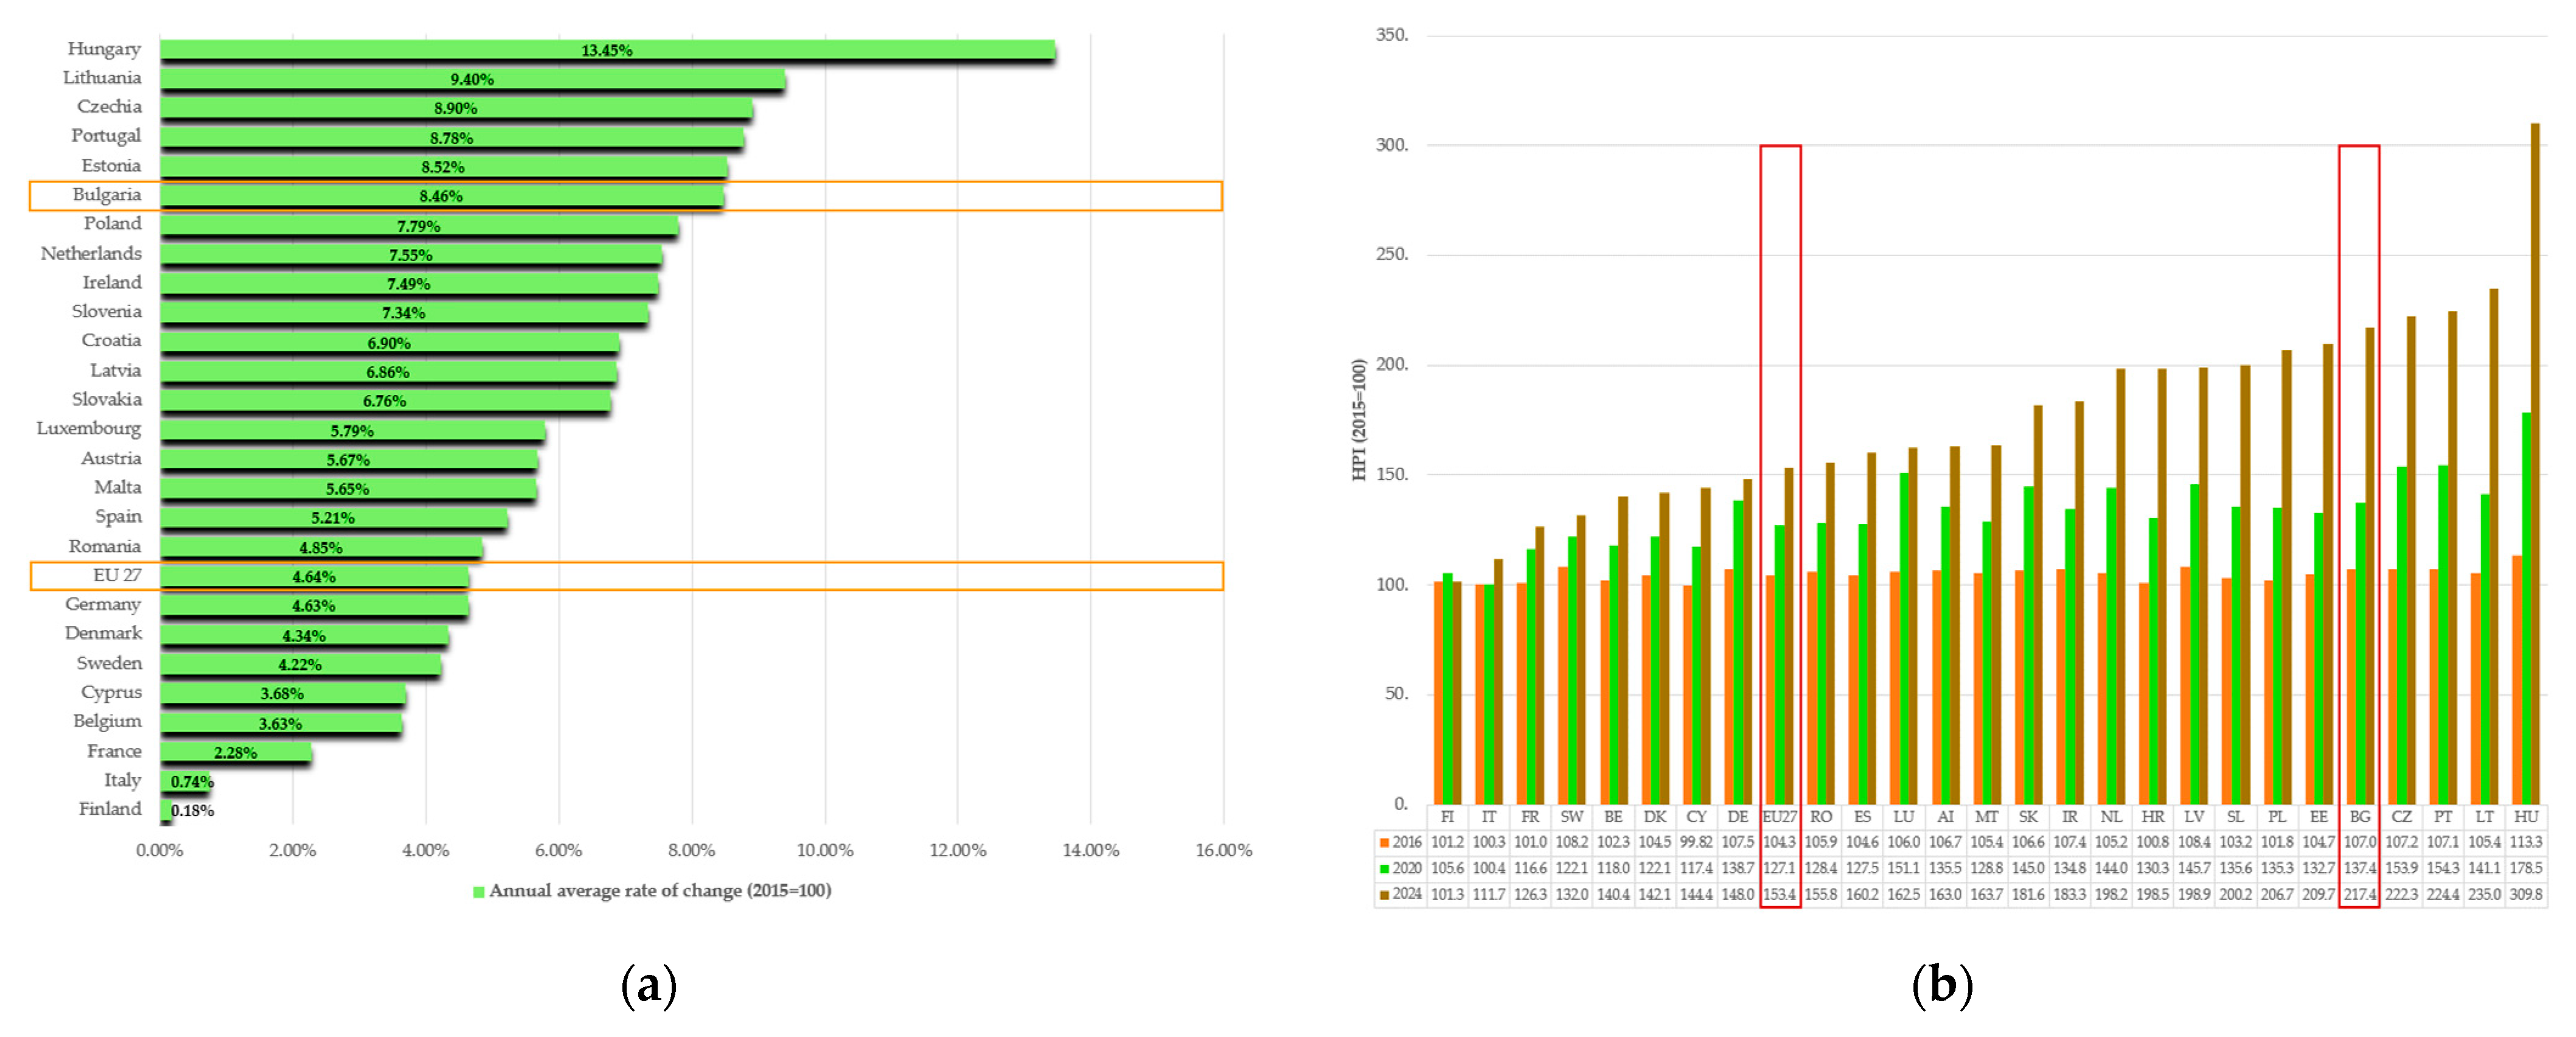Click the orange 2016 legend marker
Viewport: 2576px width, 1037px height.
coord(1384,843)
